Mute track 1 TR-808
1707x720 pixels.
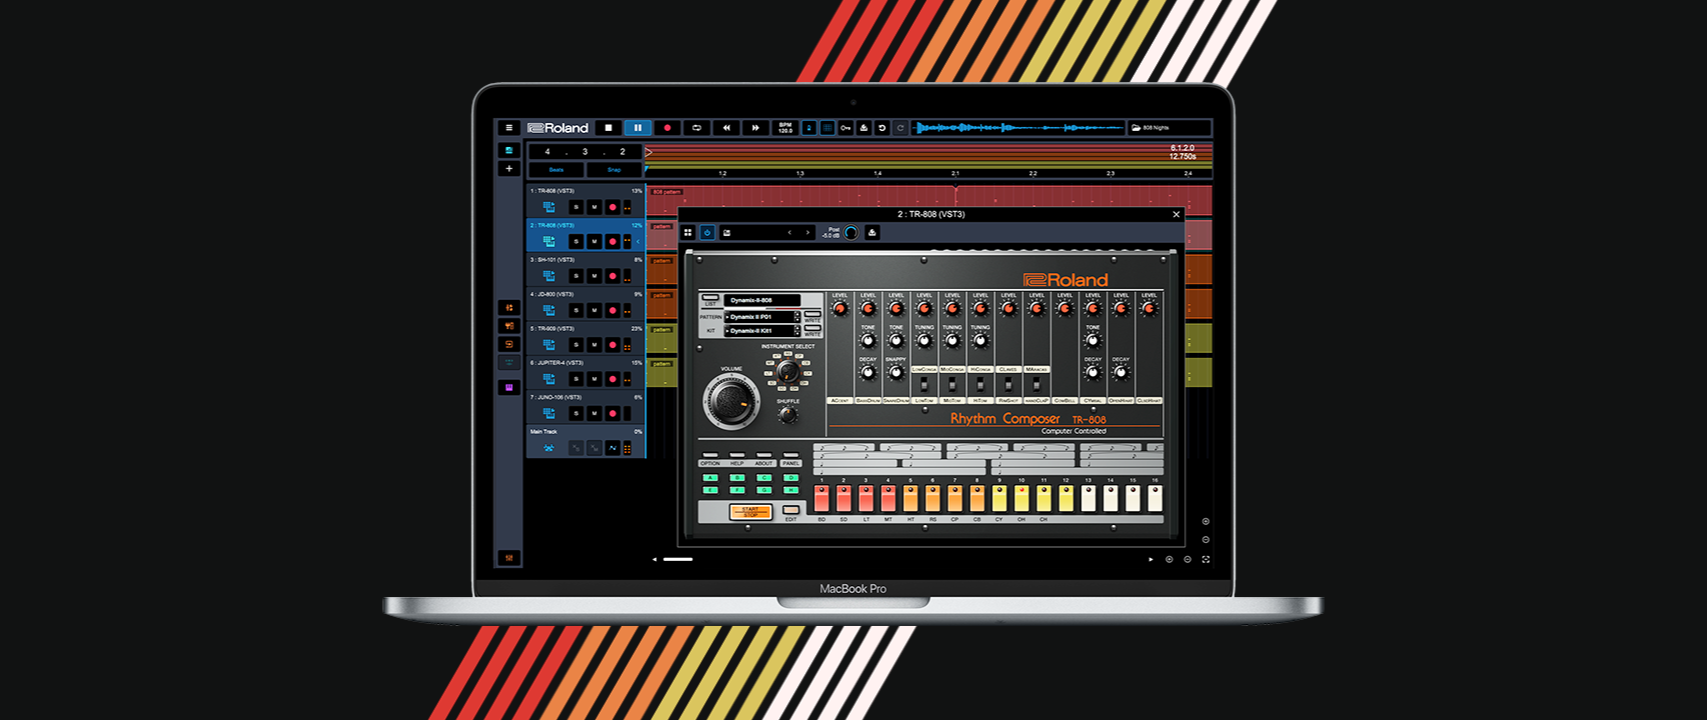tap(594, 207)
